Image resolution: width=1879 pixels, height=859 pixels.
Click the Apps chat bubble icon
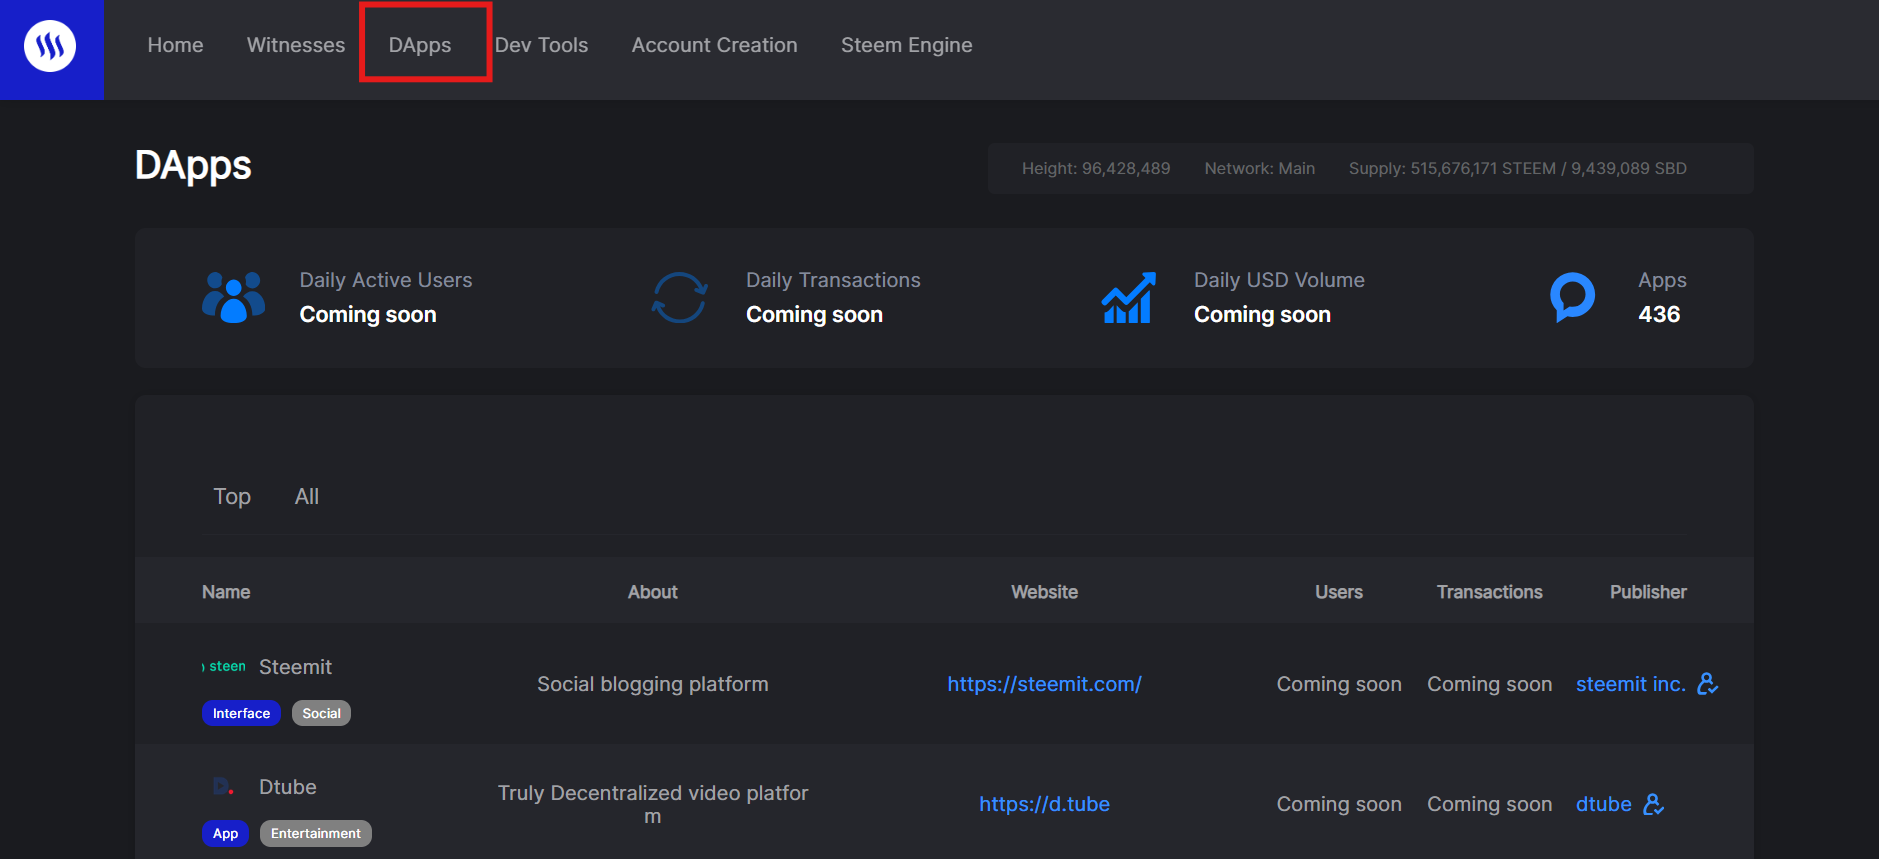tap(1572, 297)
